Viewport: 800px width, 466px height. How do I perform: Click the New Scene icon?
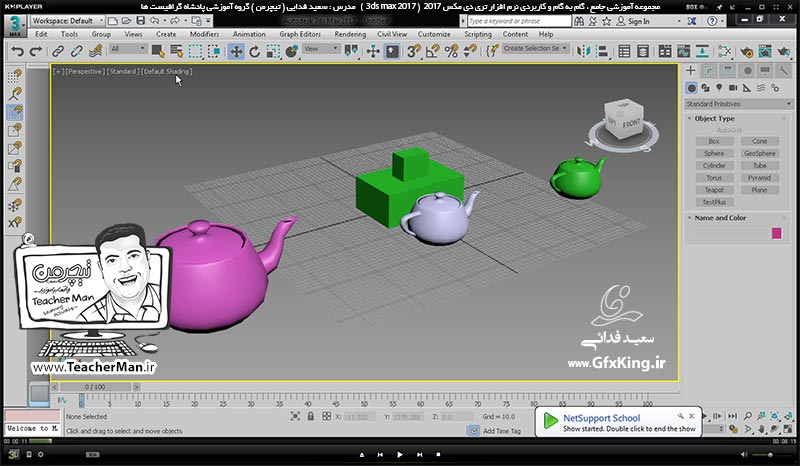coord(112,21)
